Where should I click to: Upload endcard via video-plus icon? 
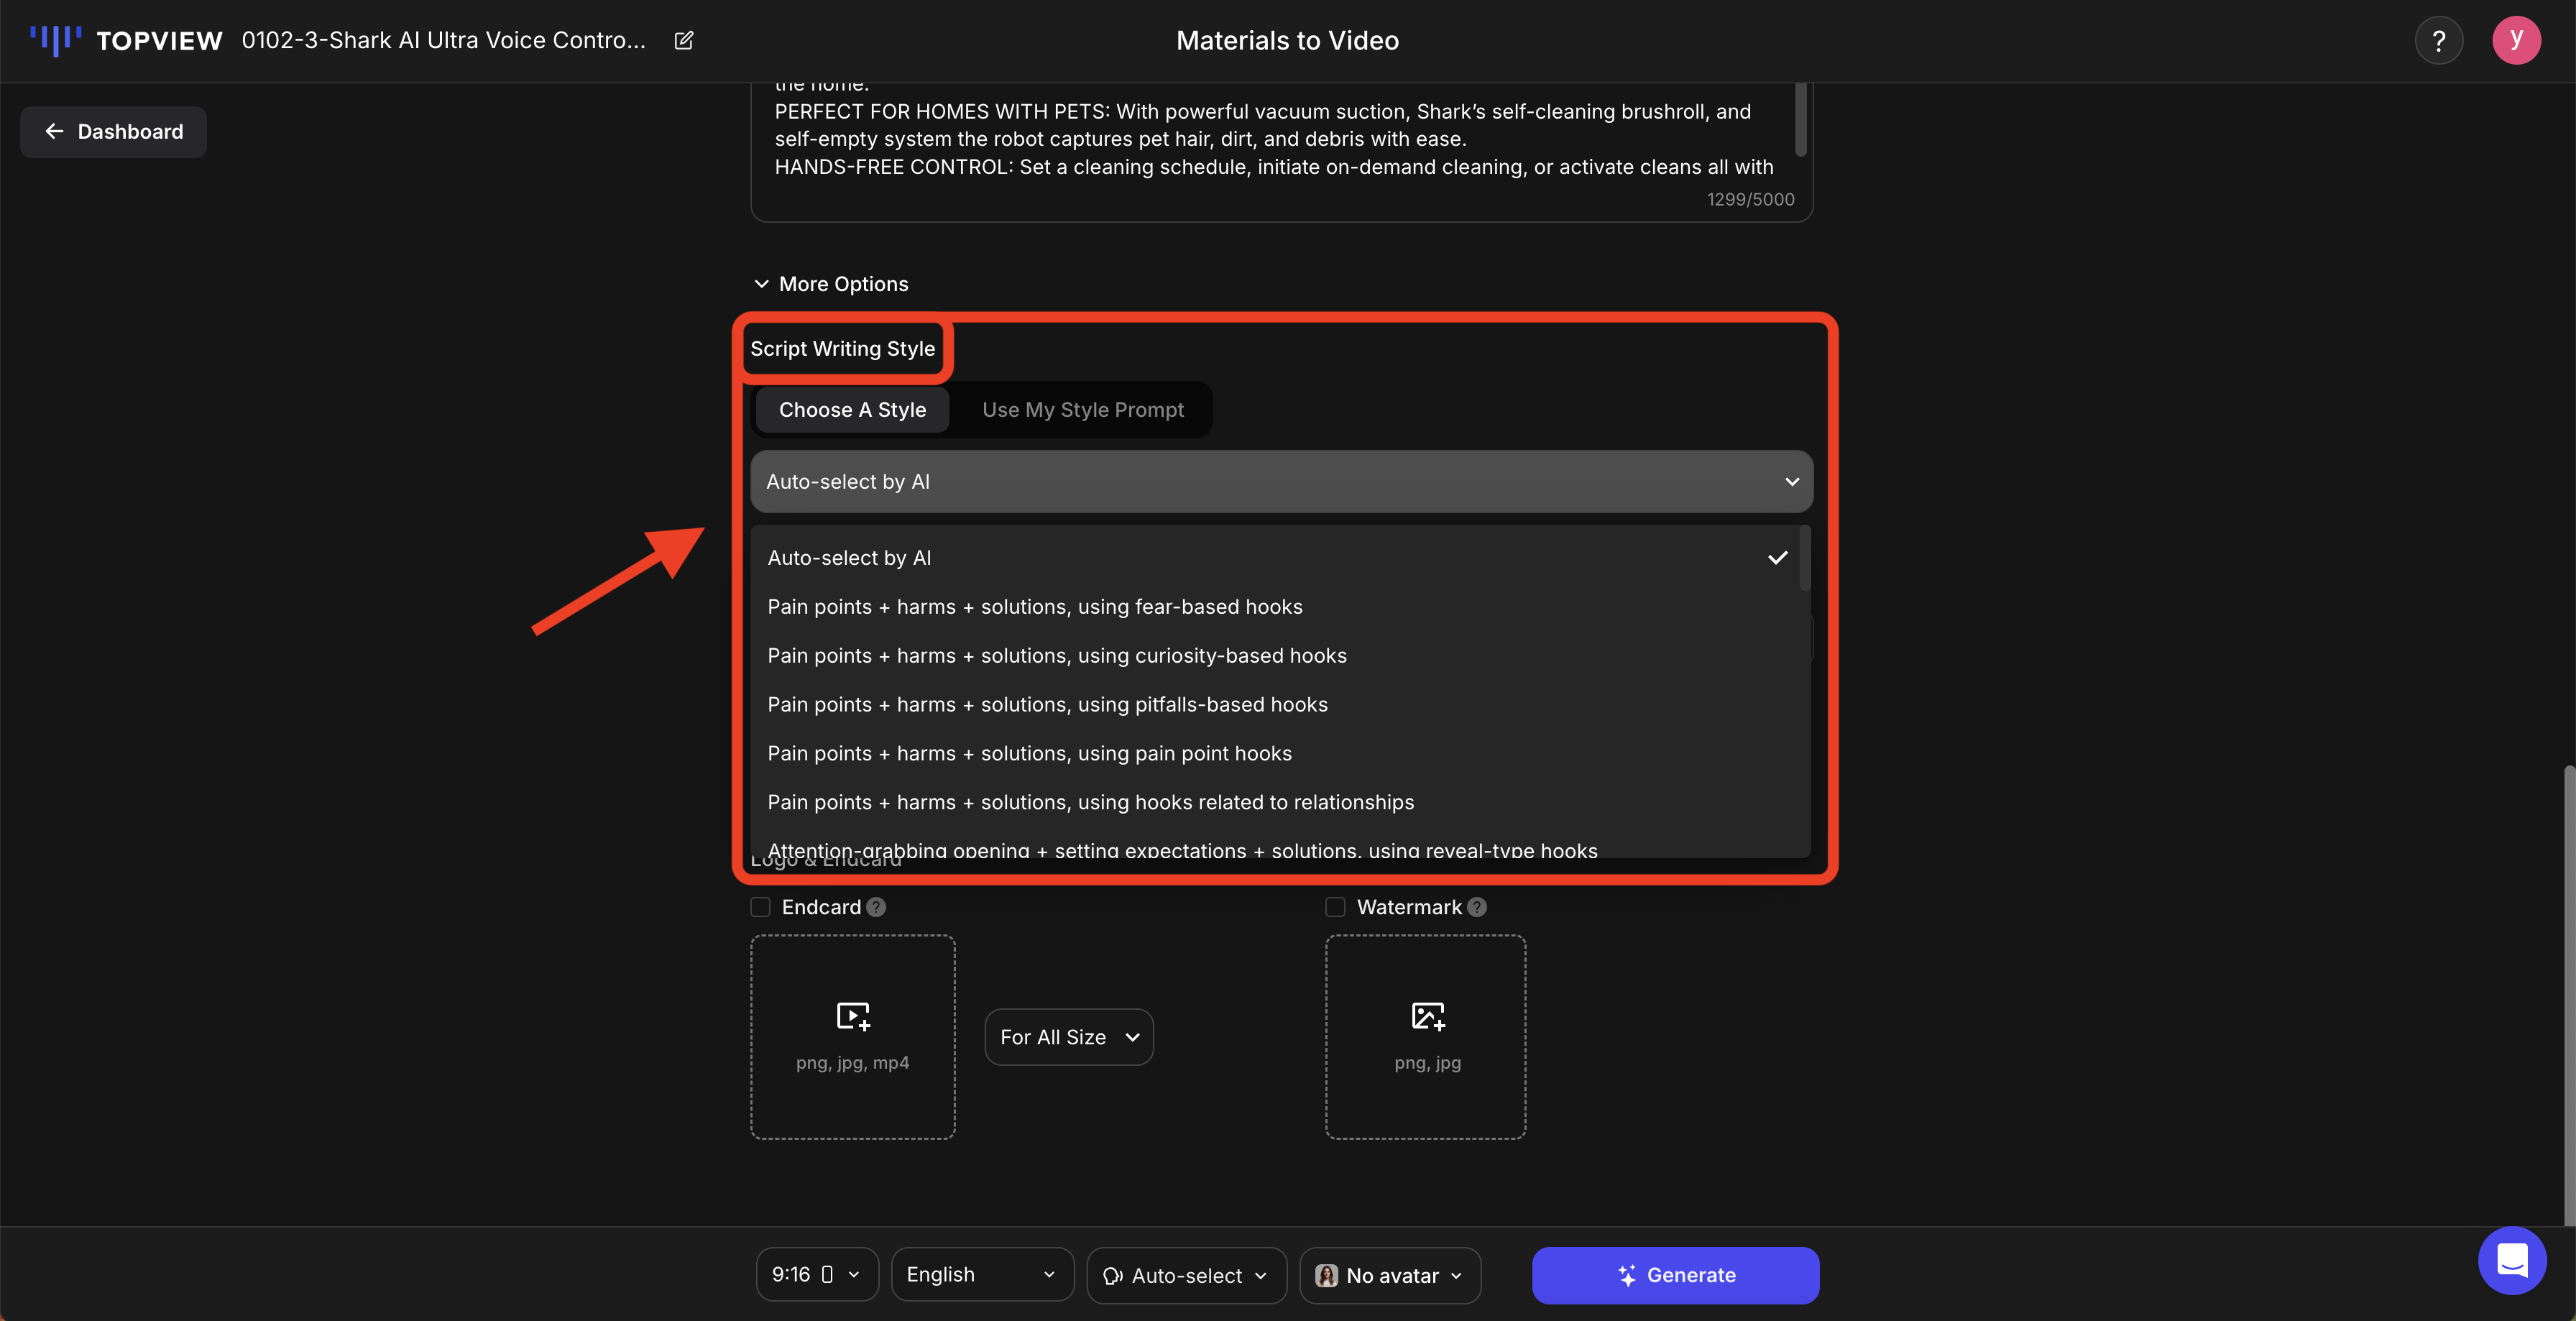(853, 1017)
